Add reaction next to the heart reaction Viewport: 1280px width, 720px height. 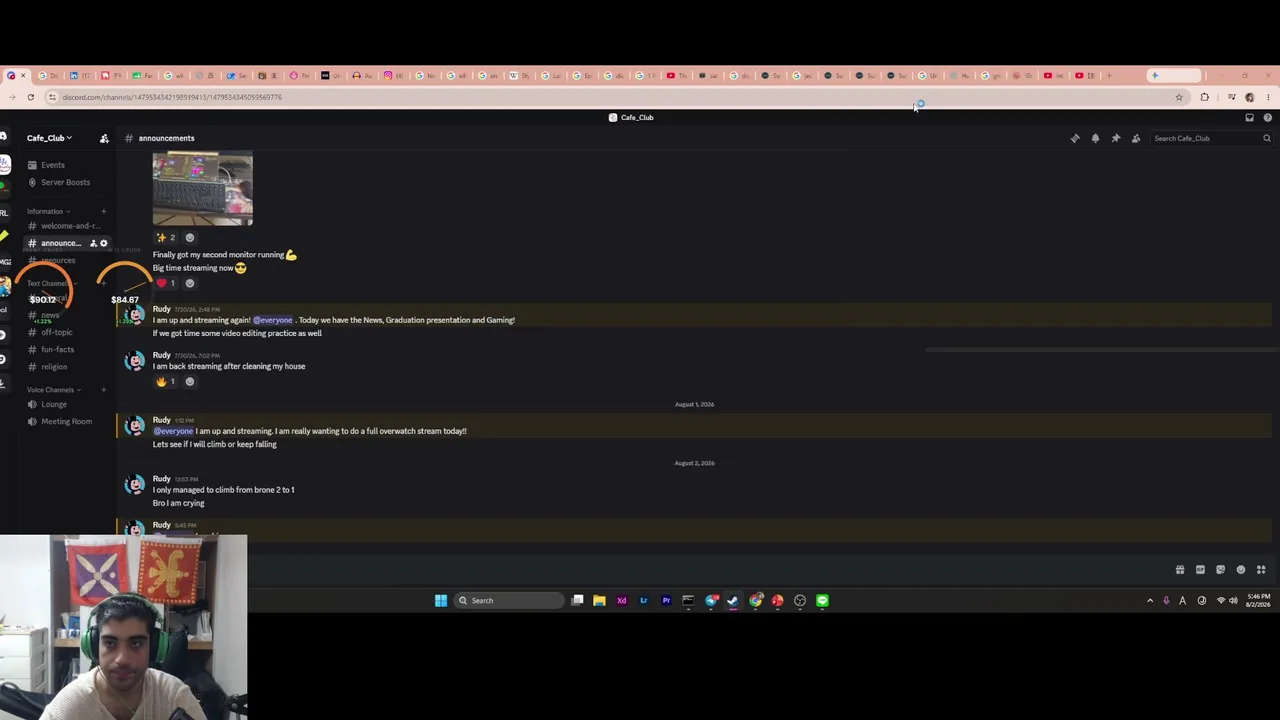(190, 283)
